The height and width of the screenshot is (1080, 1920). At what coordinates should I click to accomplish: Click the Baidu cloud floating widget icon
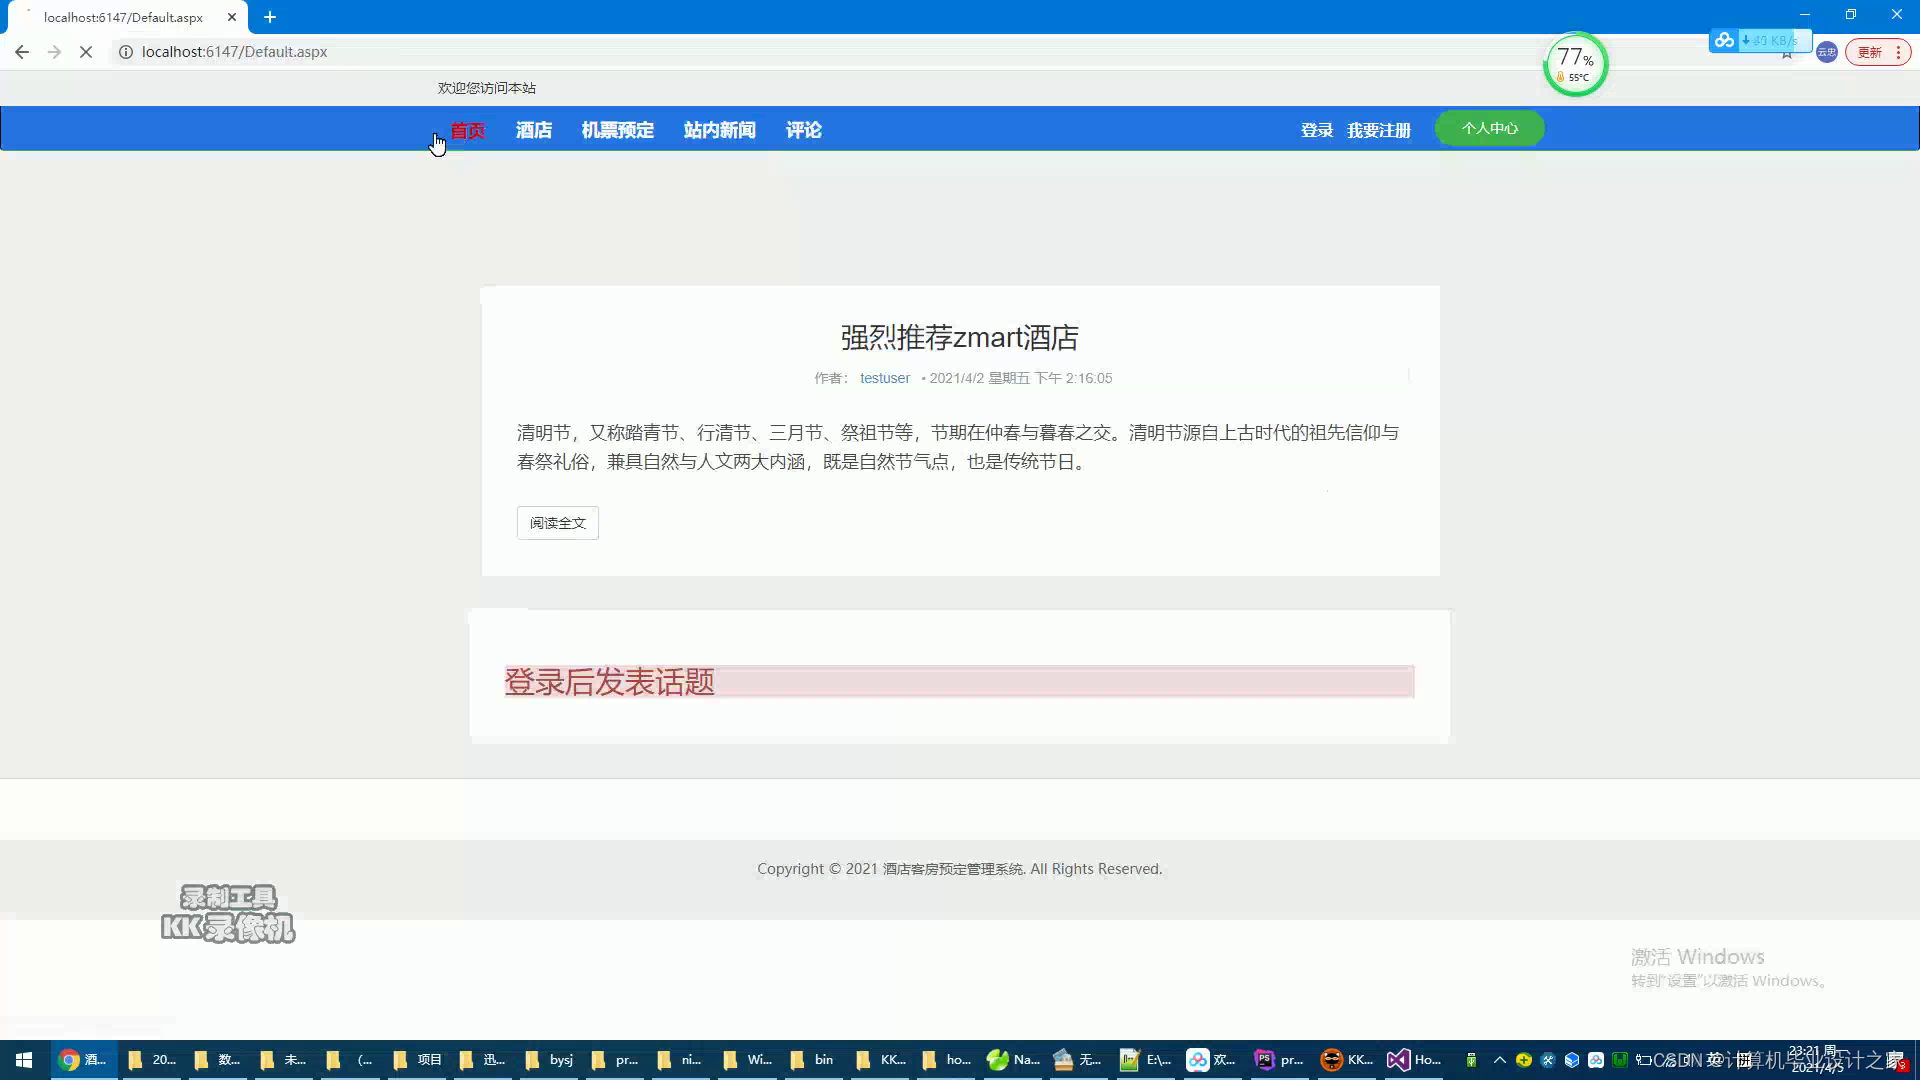pos(1724,41)
